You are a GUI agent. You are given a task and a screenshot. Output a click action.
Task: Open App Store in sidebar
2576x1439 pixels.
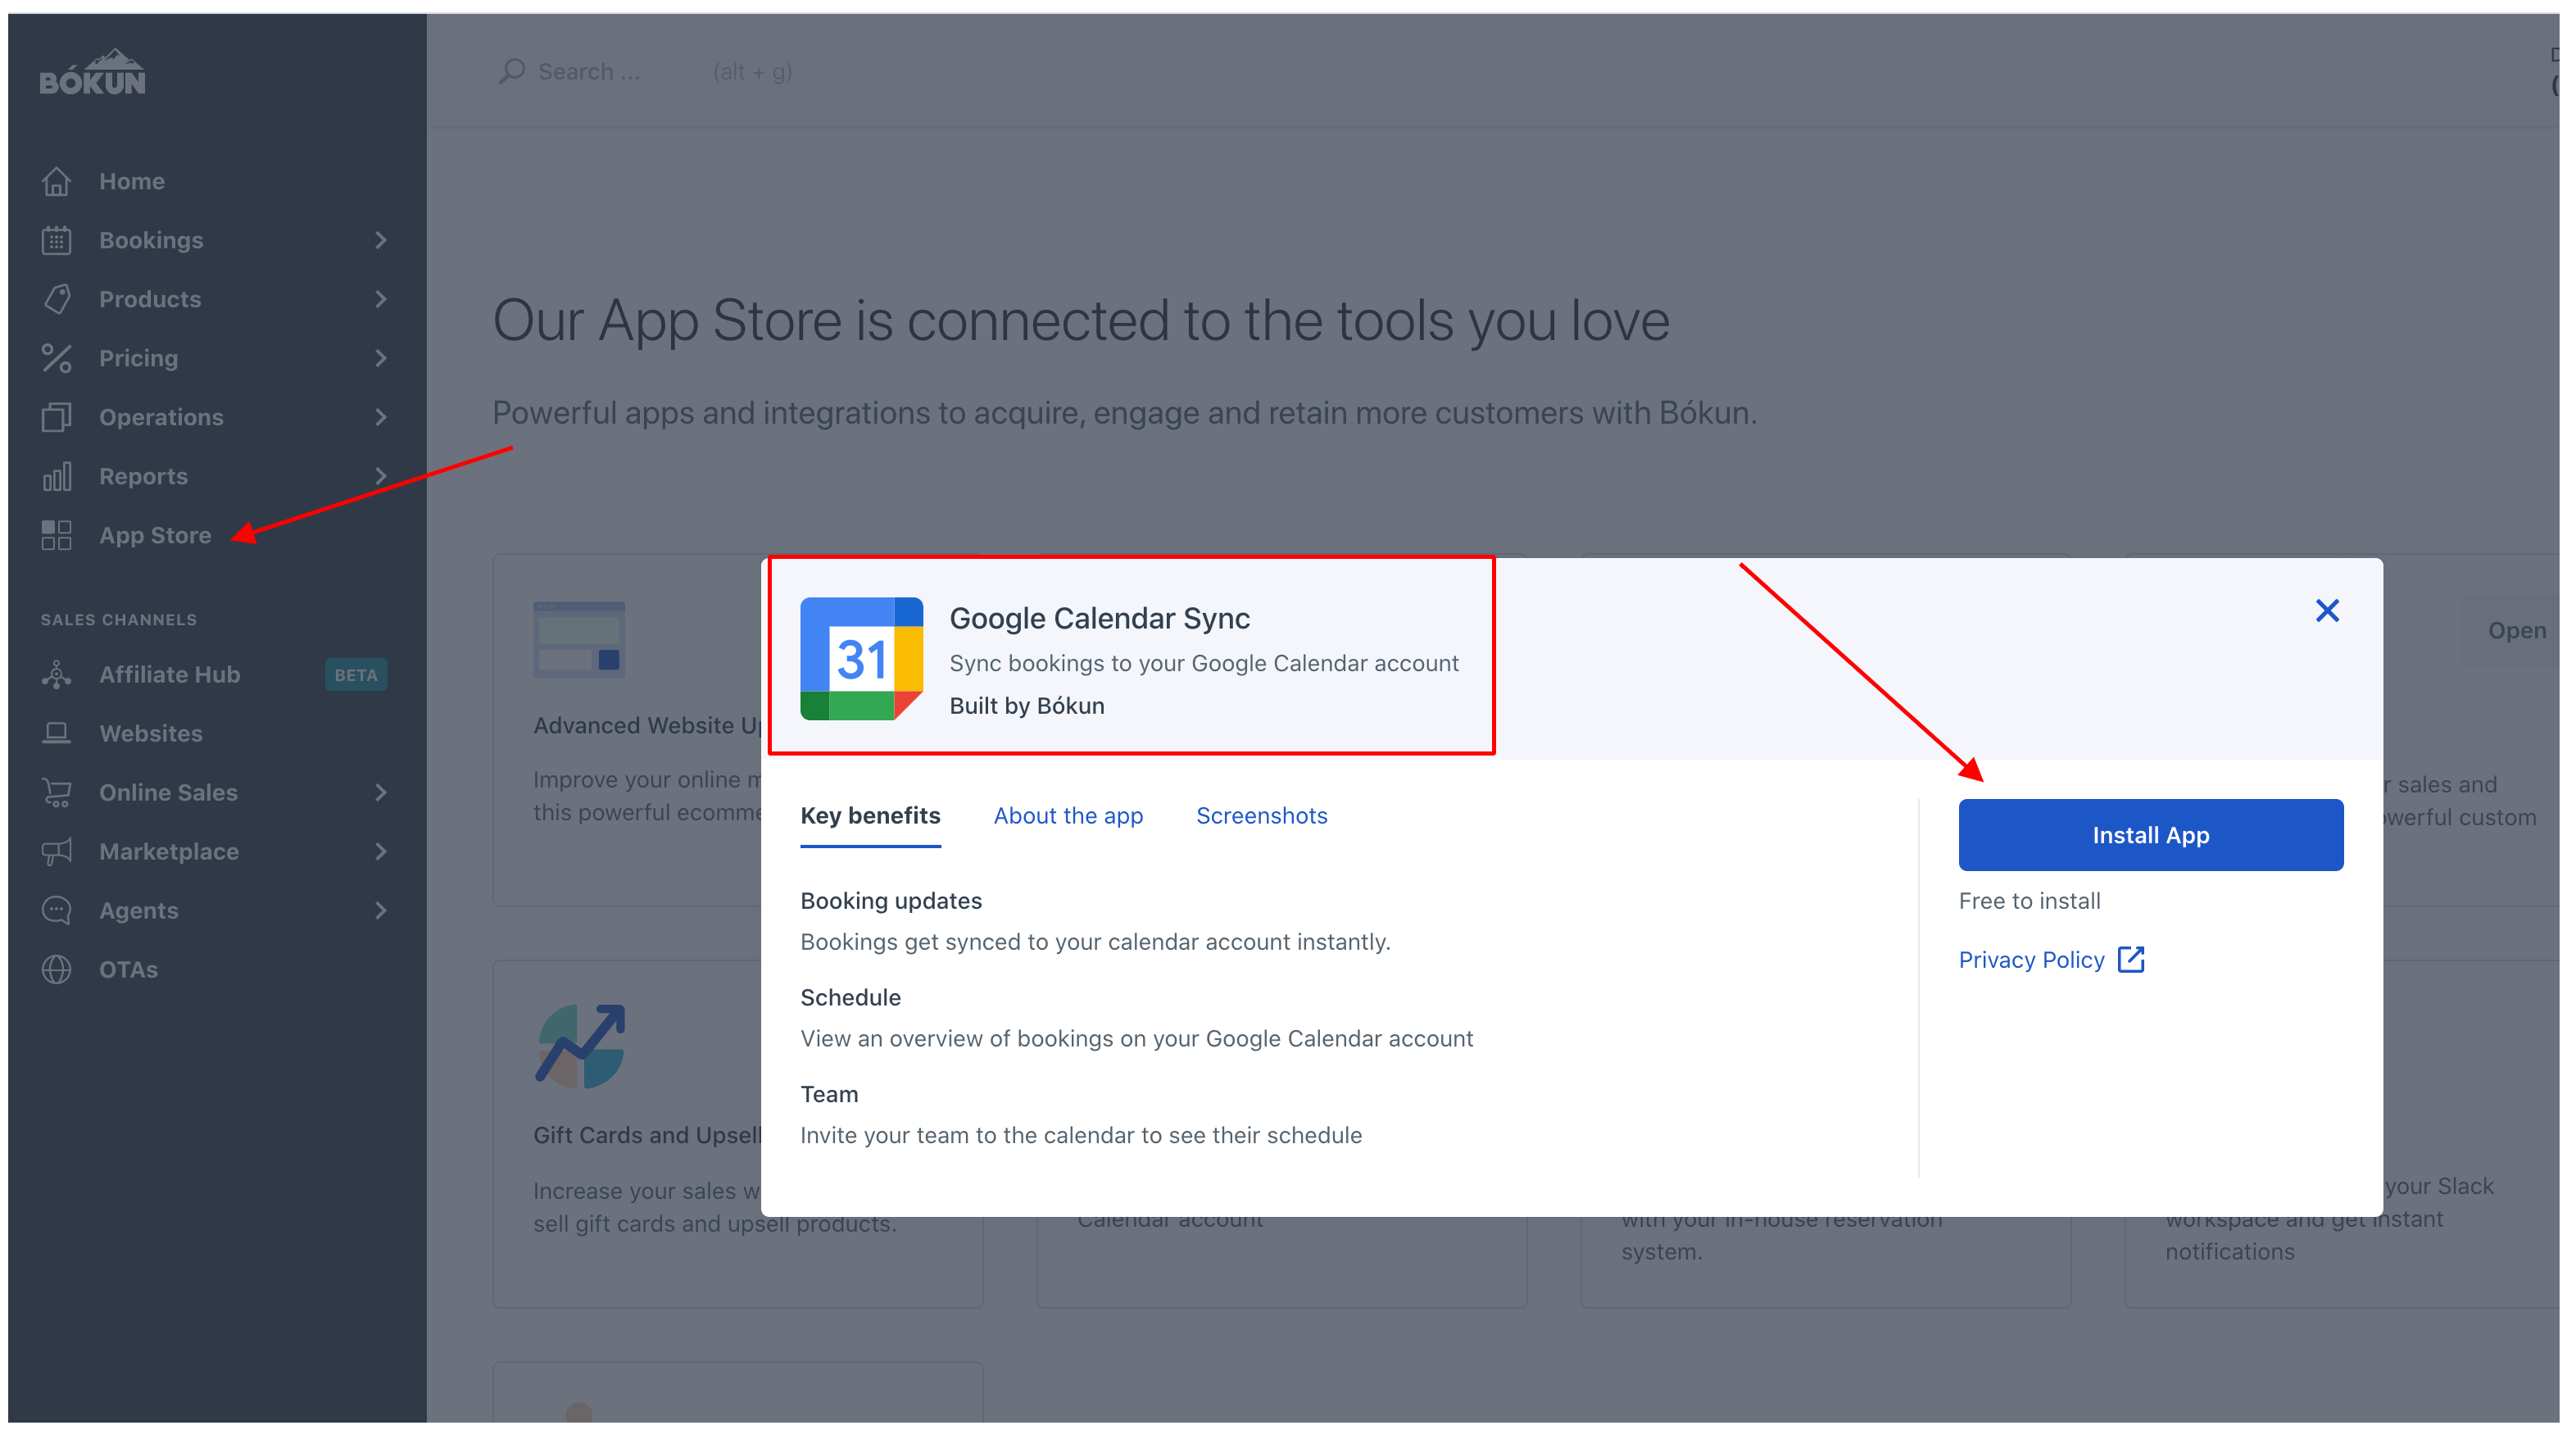155,535
